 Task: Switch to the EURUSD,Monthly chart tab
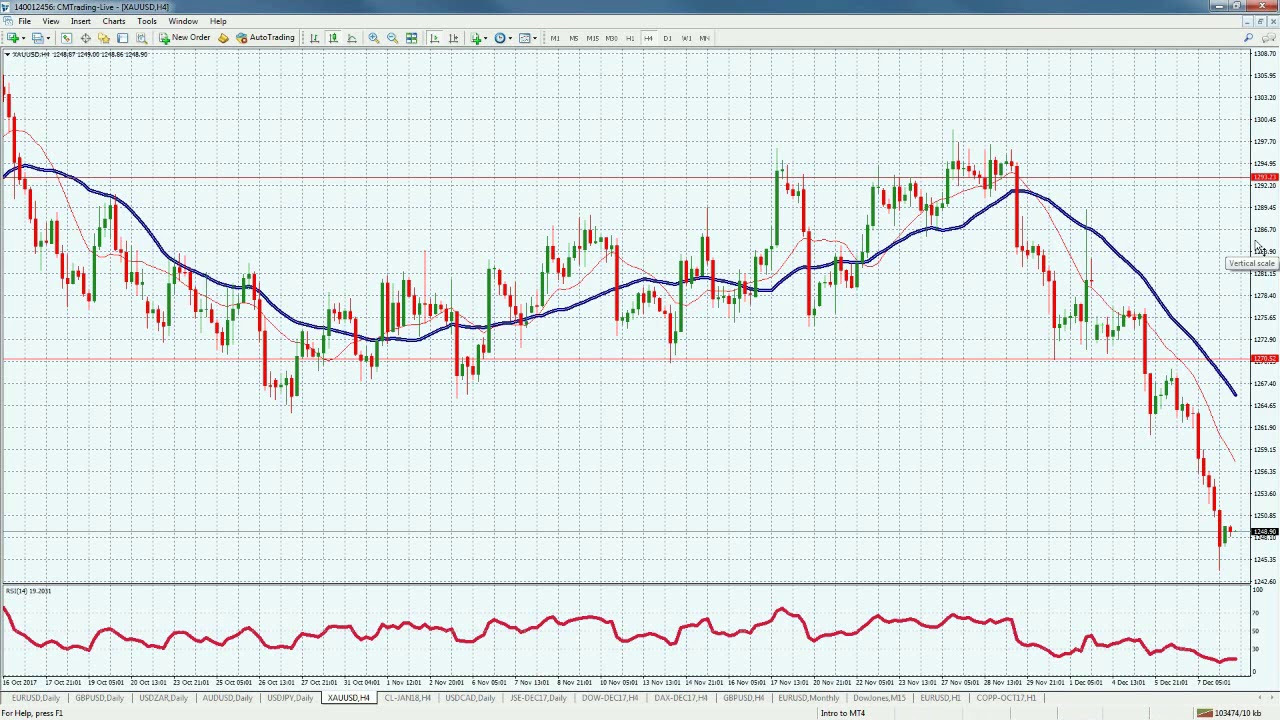click(x=809, y=698)
